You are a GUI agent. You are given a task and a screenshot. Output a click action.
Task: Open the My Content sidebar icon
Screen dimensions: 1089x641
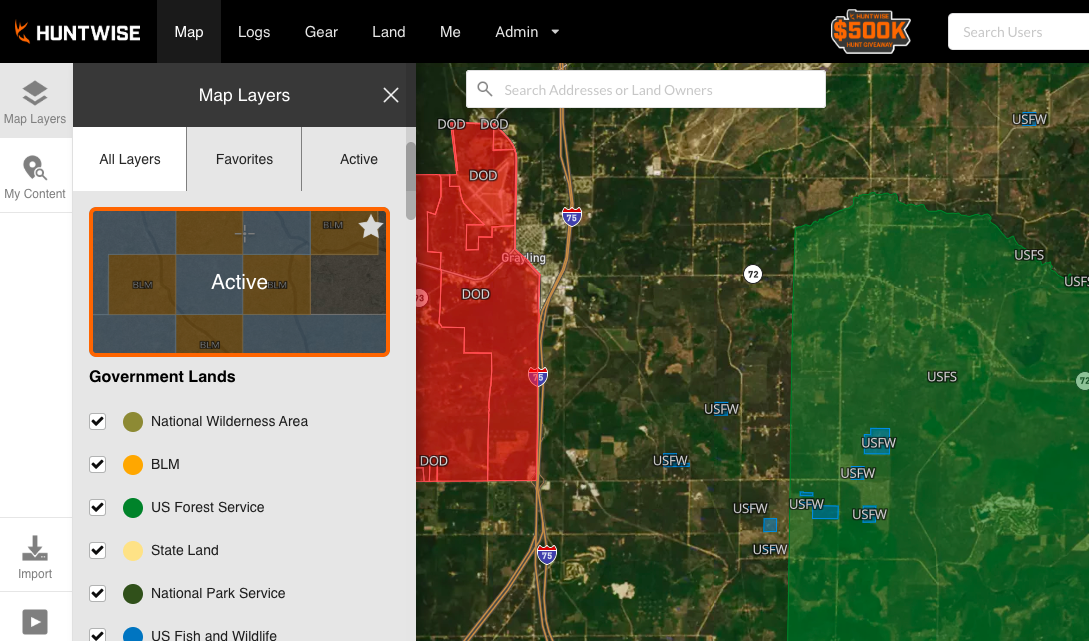(x=35, y=176)
